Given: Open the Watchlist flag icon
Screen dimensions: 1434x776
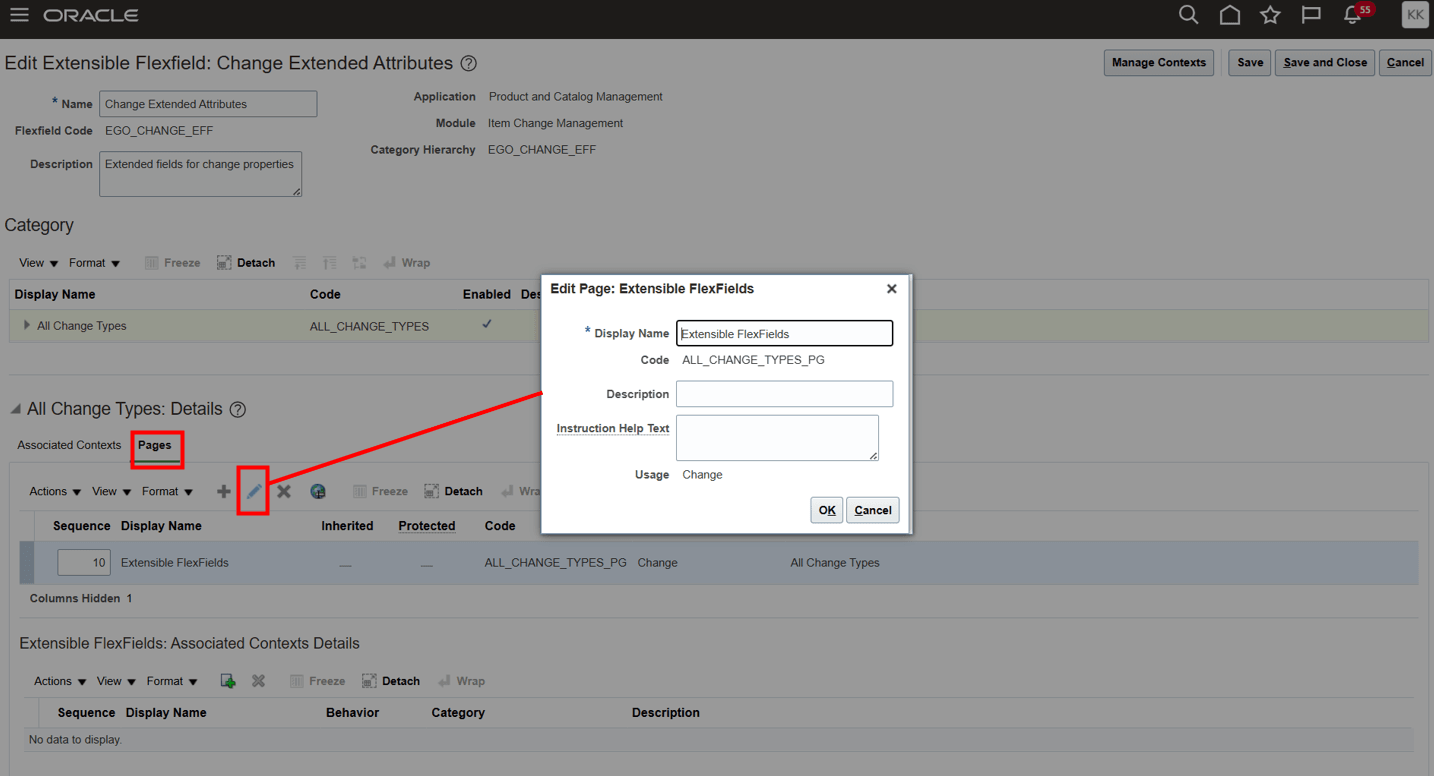Looking at the screenshot, I should (1311, 15).
